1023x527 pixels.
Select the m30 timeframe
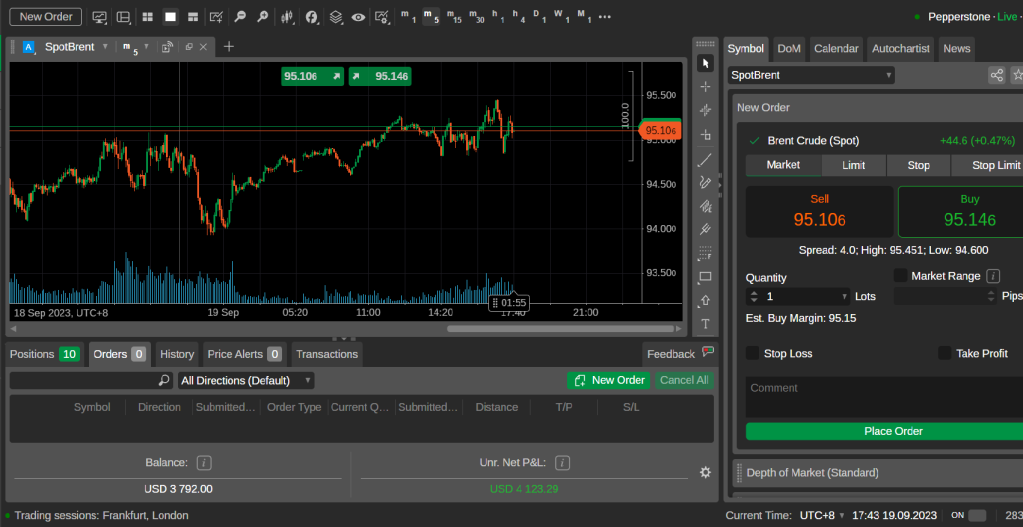tap(476, 17)
